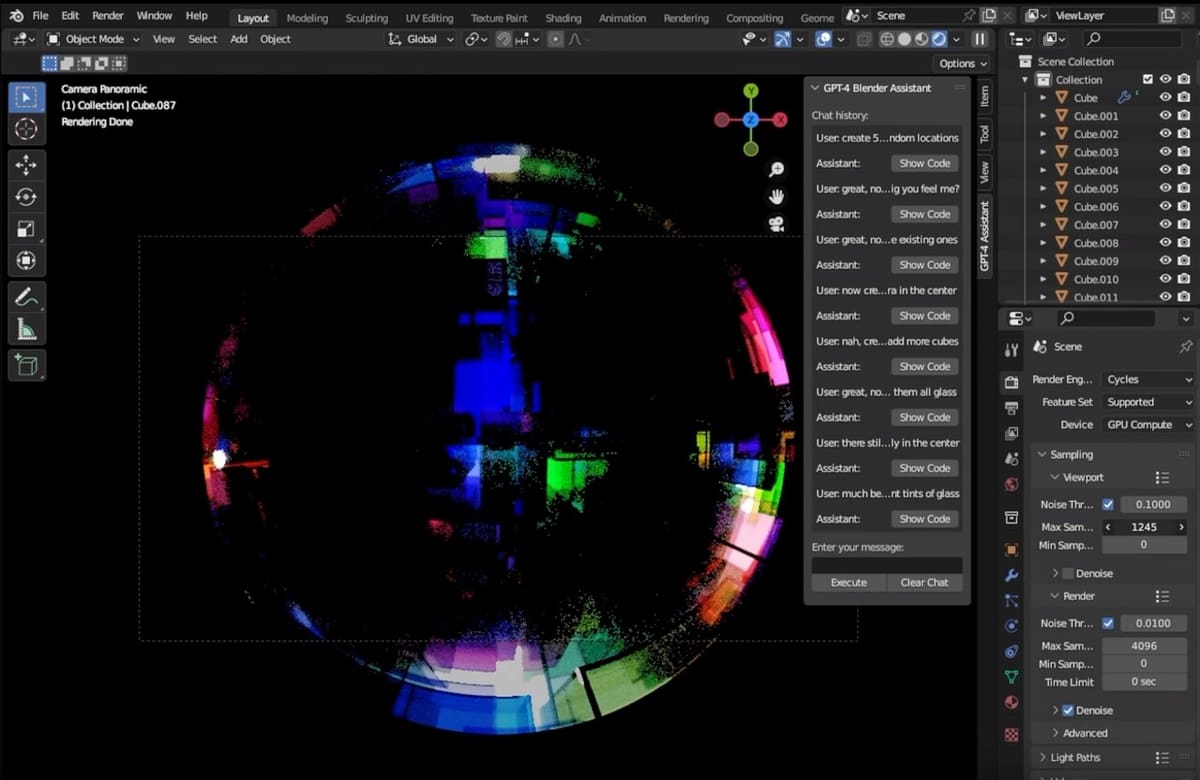This screenshot has width=1200, height=780.
Task: Click the Clear Chat button
Action: pyautogui.click(x=924, y=582)
